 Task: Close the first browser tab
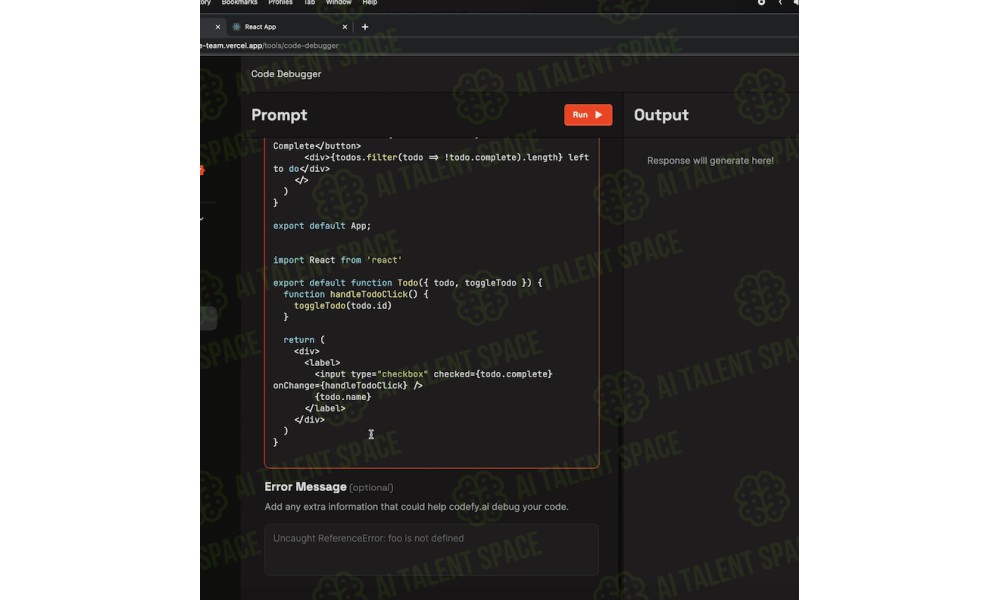click(x=217, y=27)
